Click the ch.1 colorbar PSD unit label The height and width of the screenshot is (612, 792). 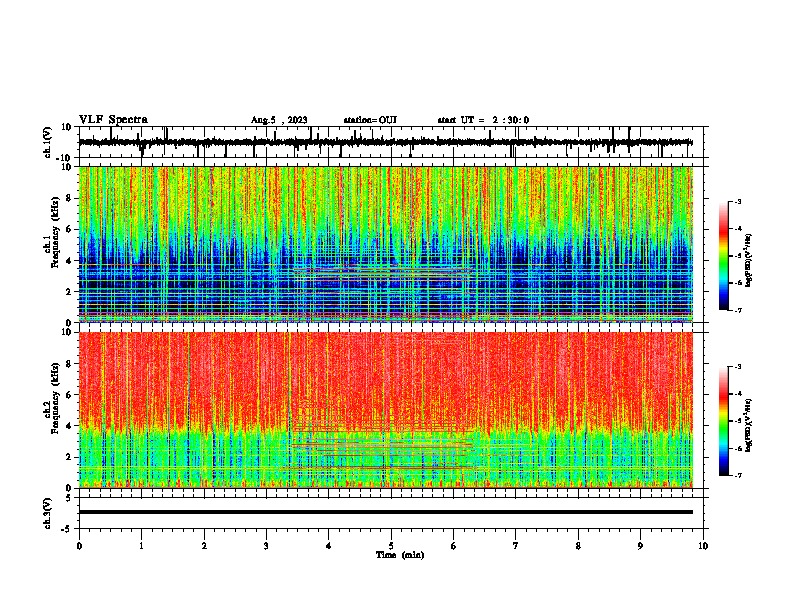(748, 261)
